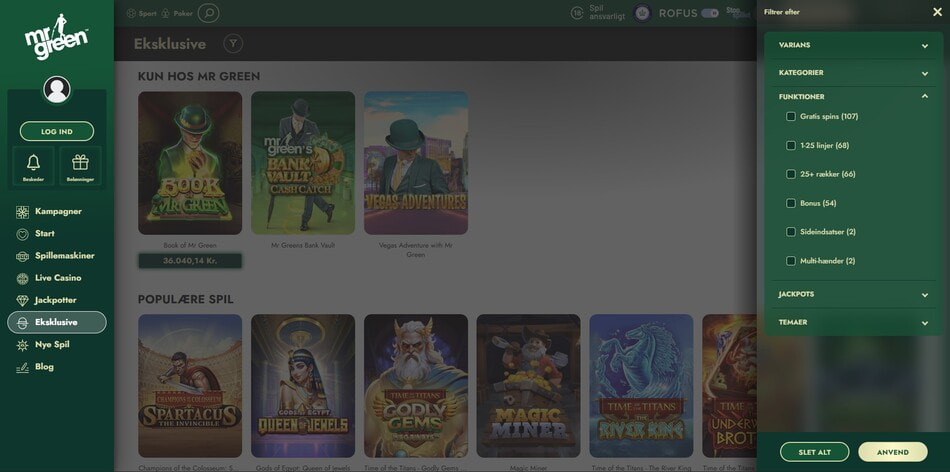Click the Blog pencil icon
Screen dimensions: 950x472
(22, 367)
